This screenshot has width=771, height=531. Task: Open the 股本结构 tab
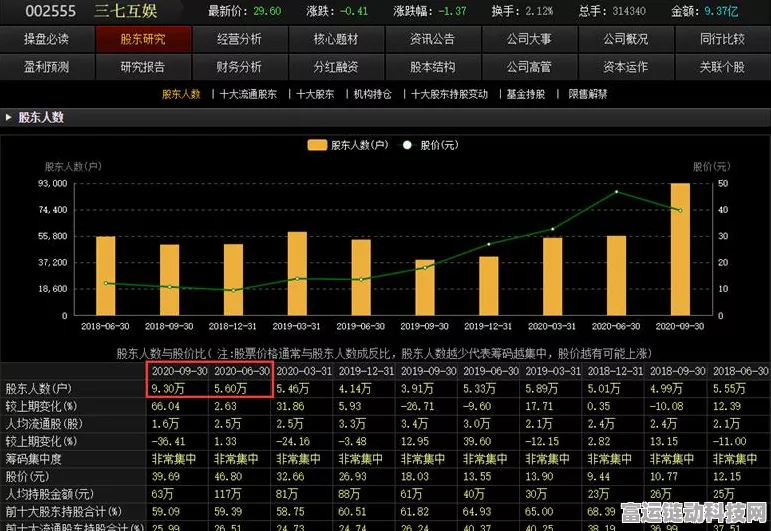pyautogui.click(x=432, y=67)
